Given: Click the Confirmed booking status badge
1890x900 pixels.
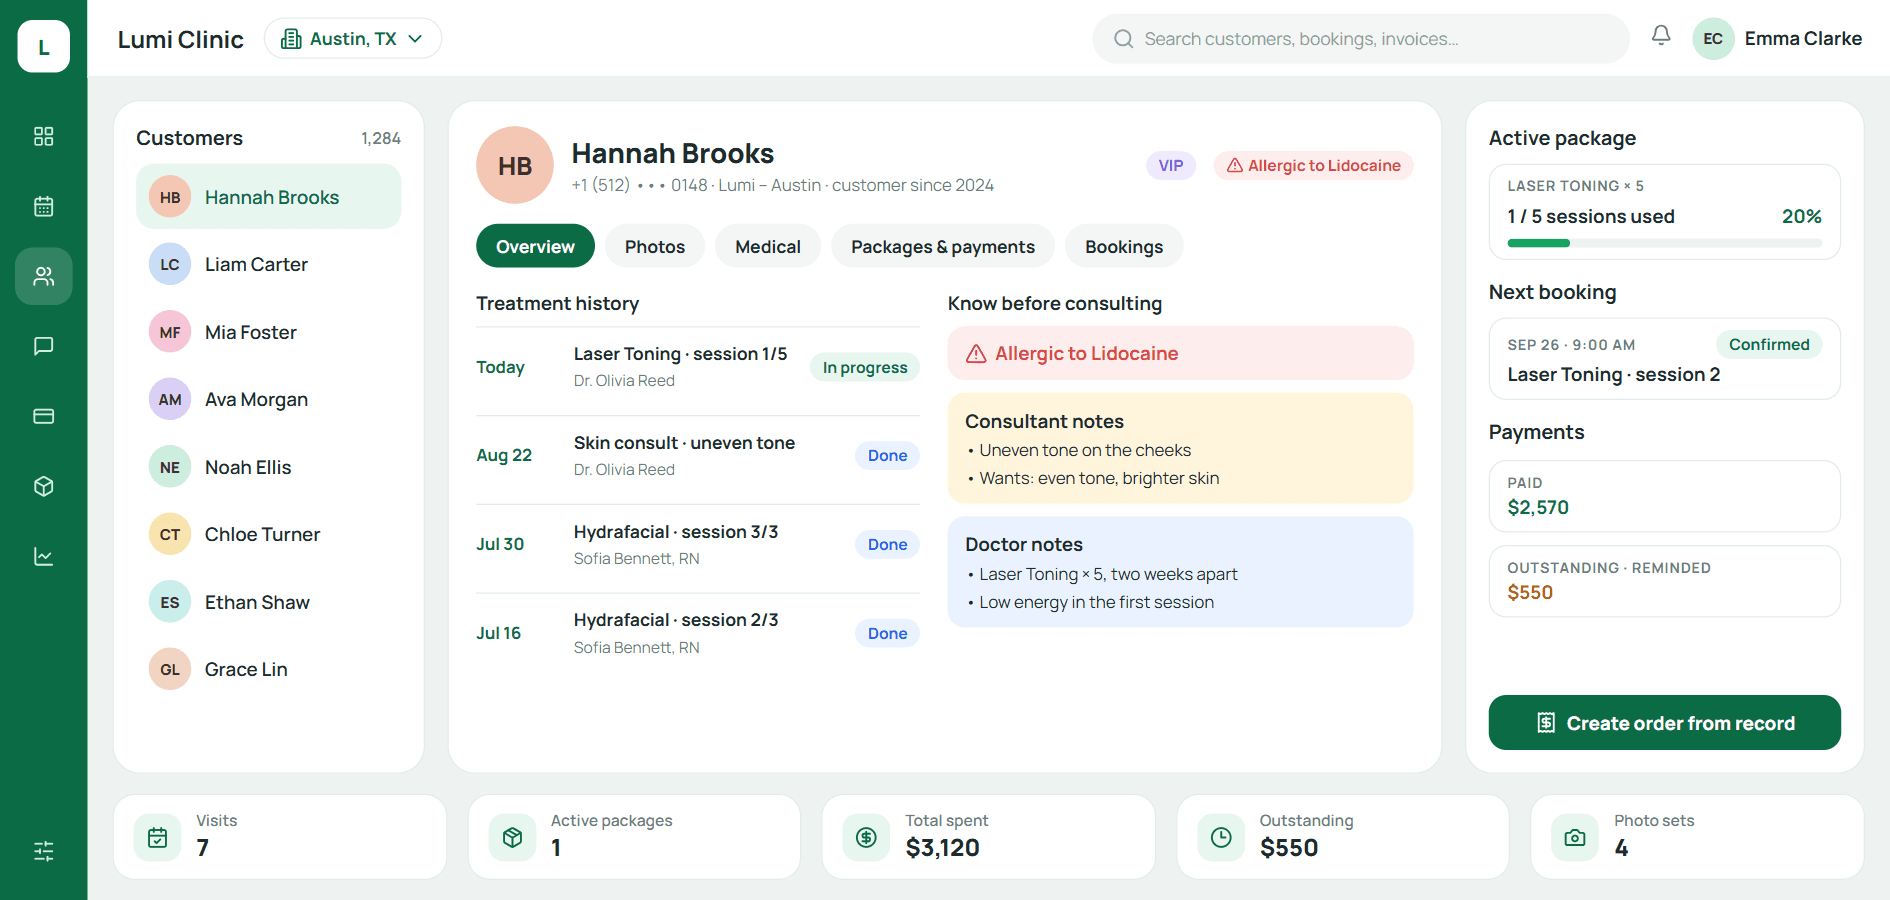Looking at the screenshot, I should [x=1769, y=344].
